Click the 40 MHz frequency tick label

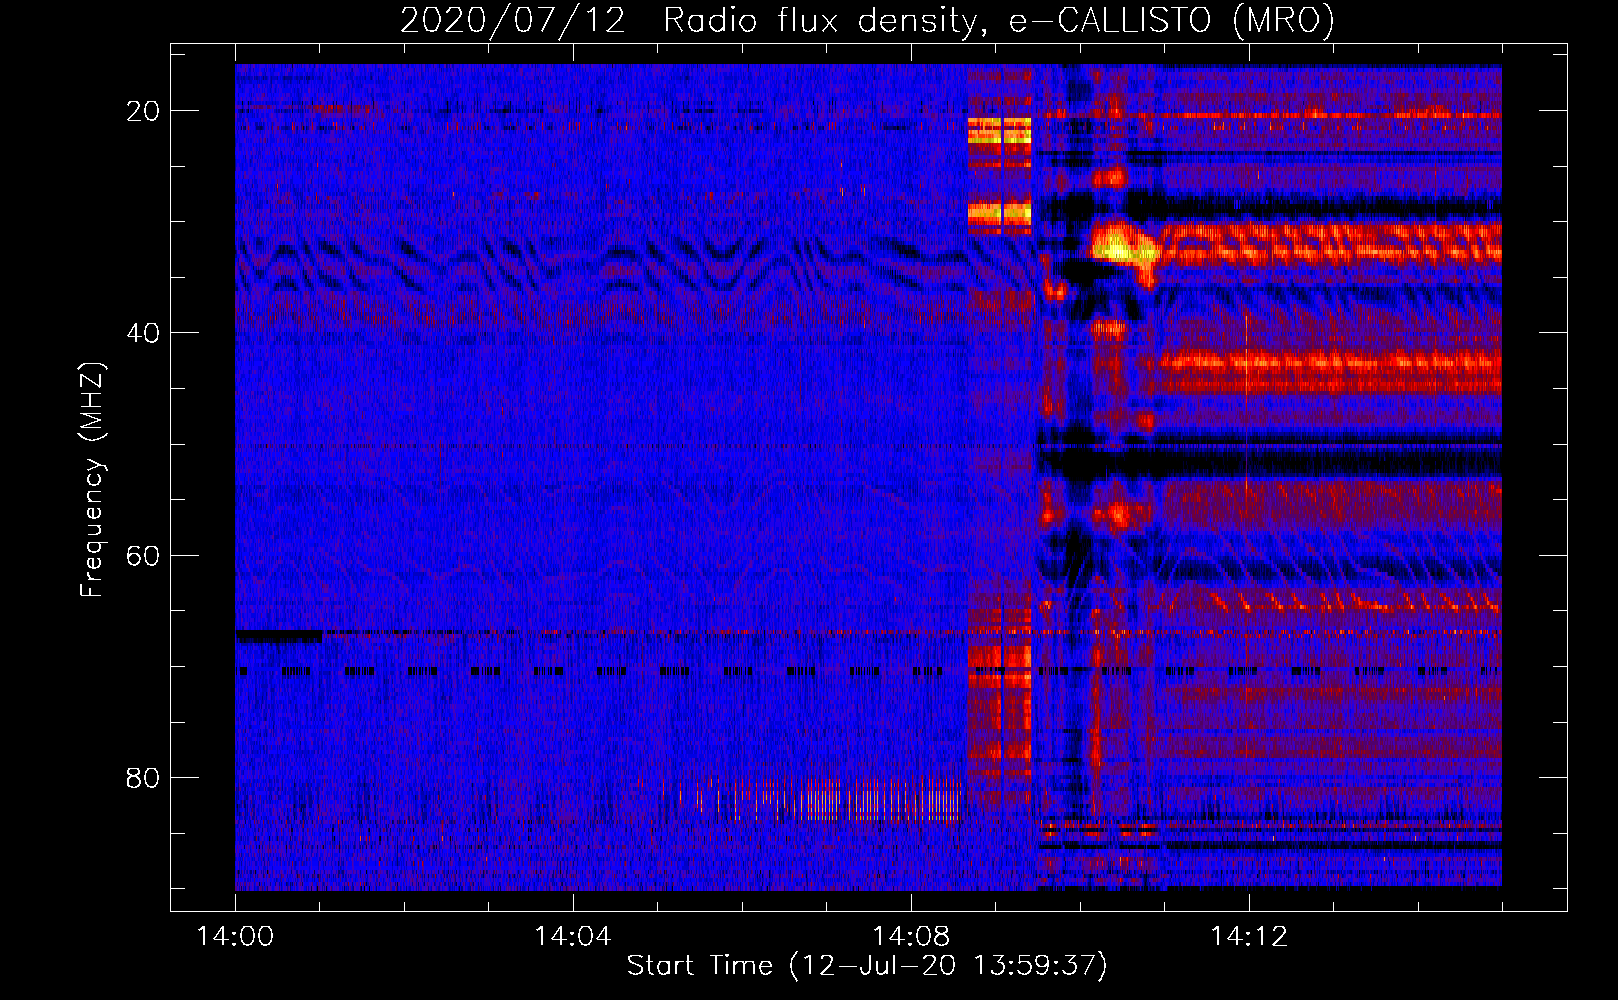coord(143,333)
